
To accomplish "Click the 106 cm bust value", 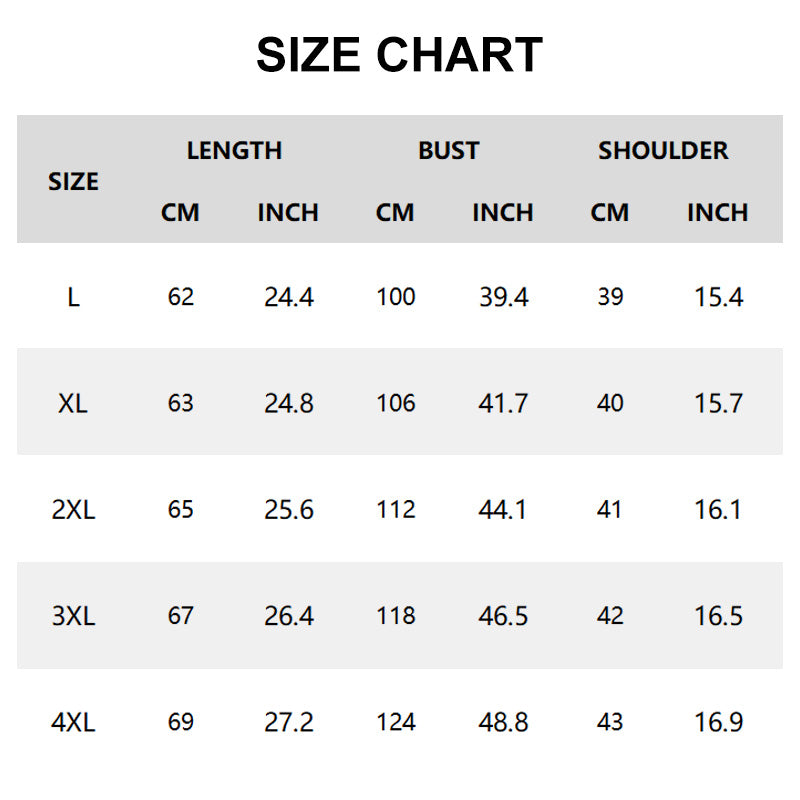I will point(395,403).
